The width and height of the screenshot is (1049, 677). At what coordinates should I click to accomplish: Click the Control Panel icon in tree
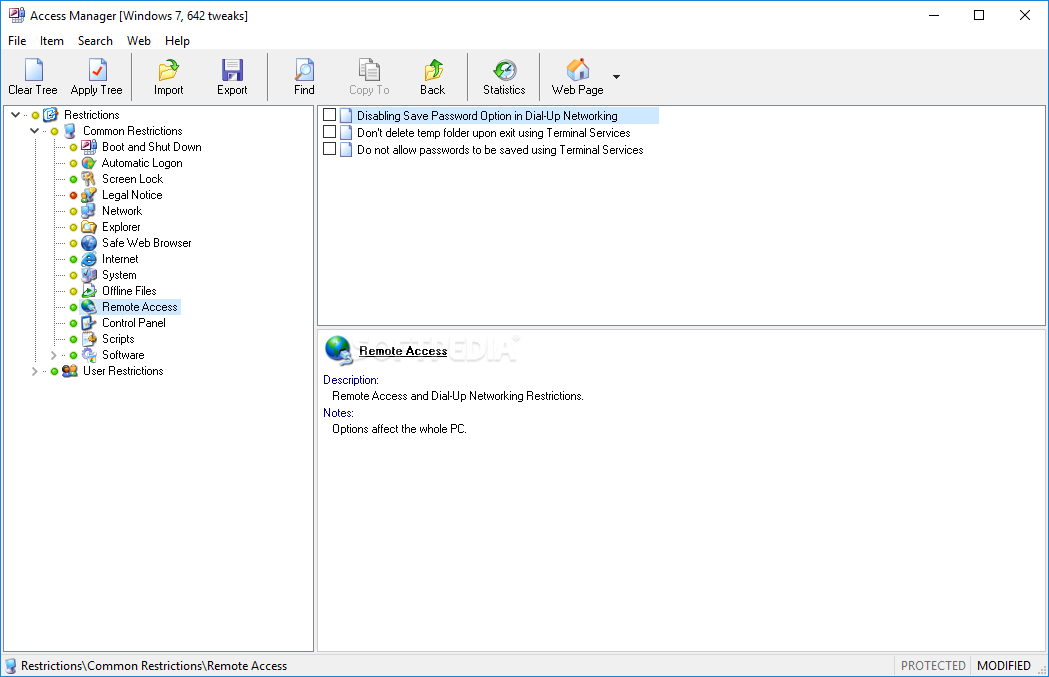[x=89, y=323]
